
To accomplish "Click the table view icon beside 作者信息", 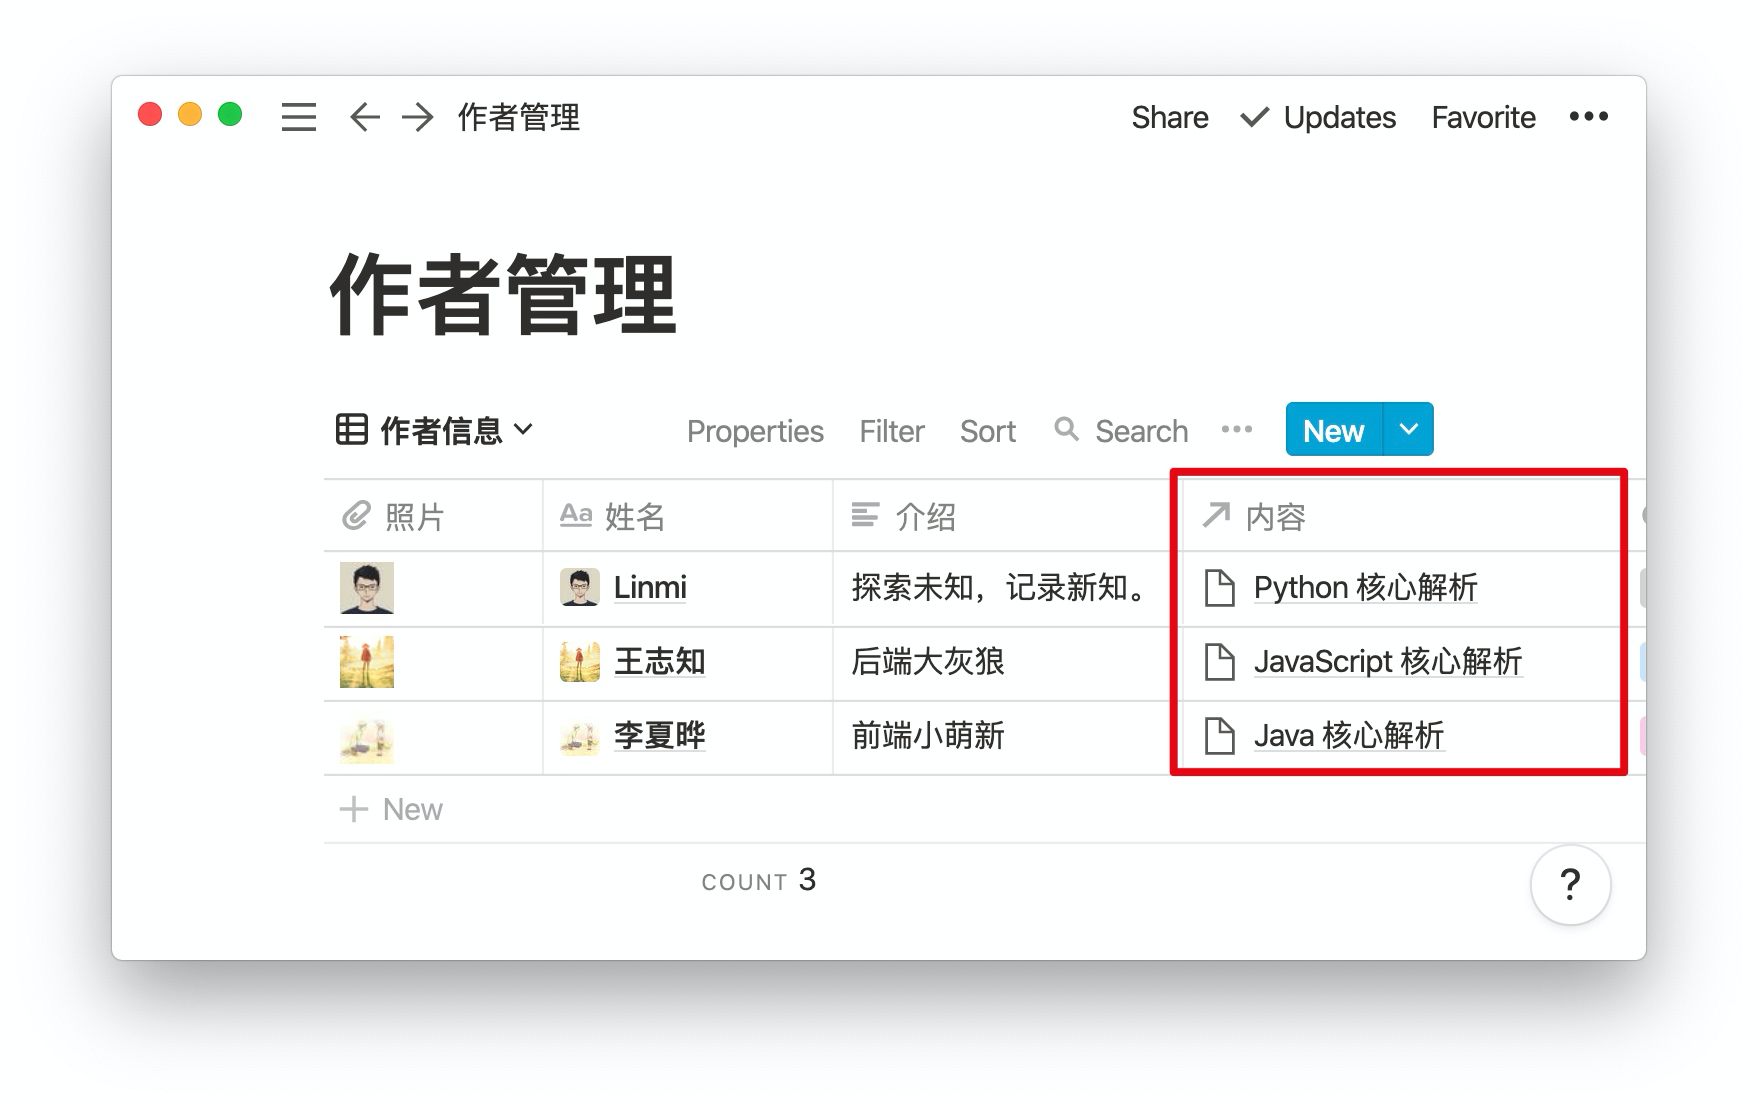I will 351,429.
